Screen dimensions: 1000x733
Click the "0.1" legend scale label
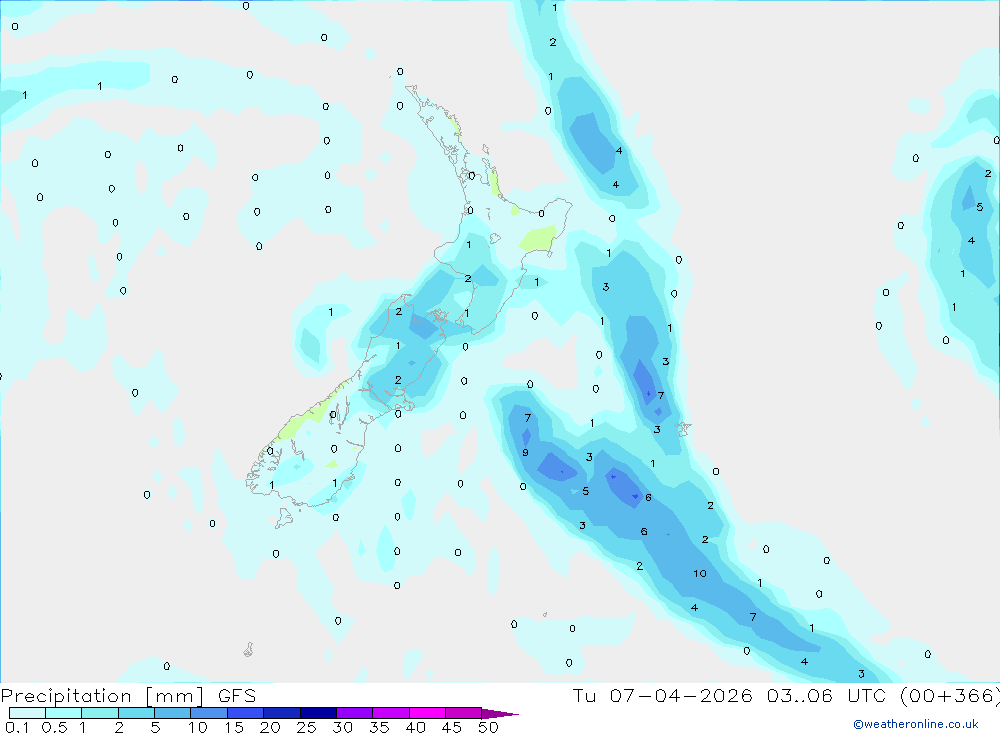pos(17,727)
